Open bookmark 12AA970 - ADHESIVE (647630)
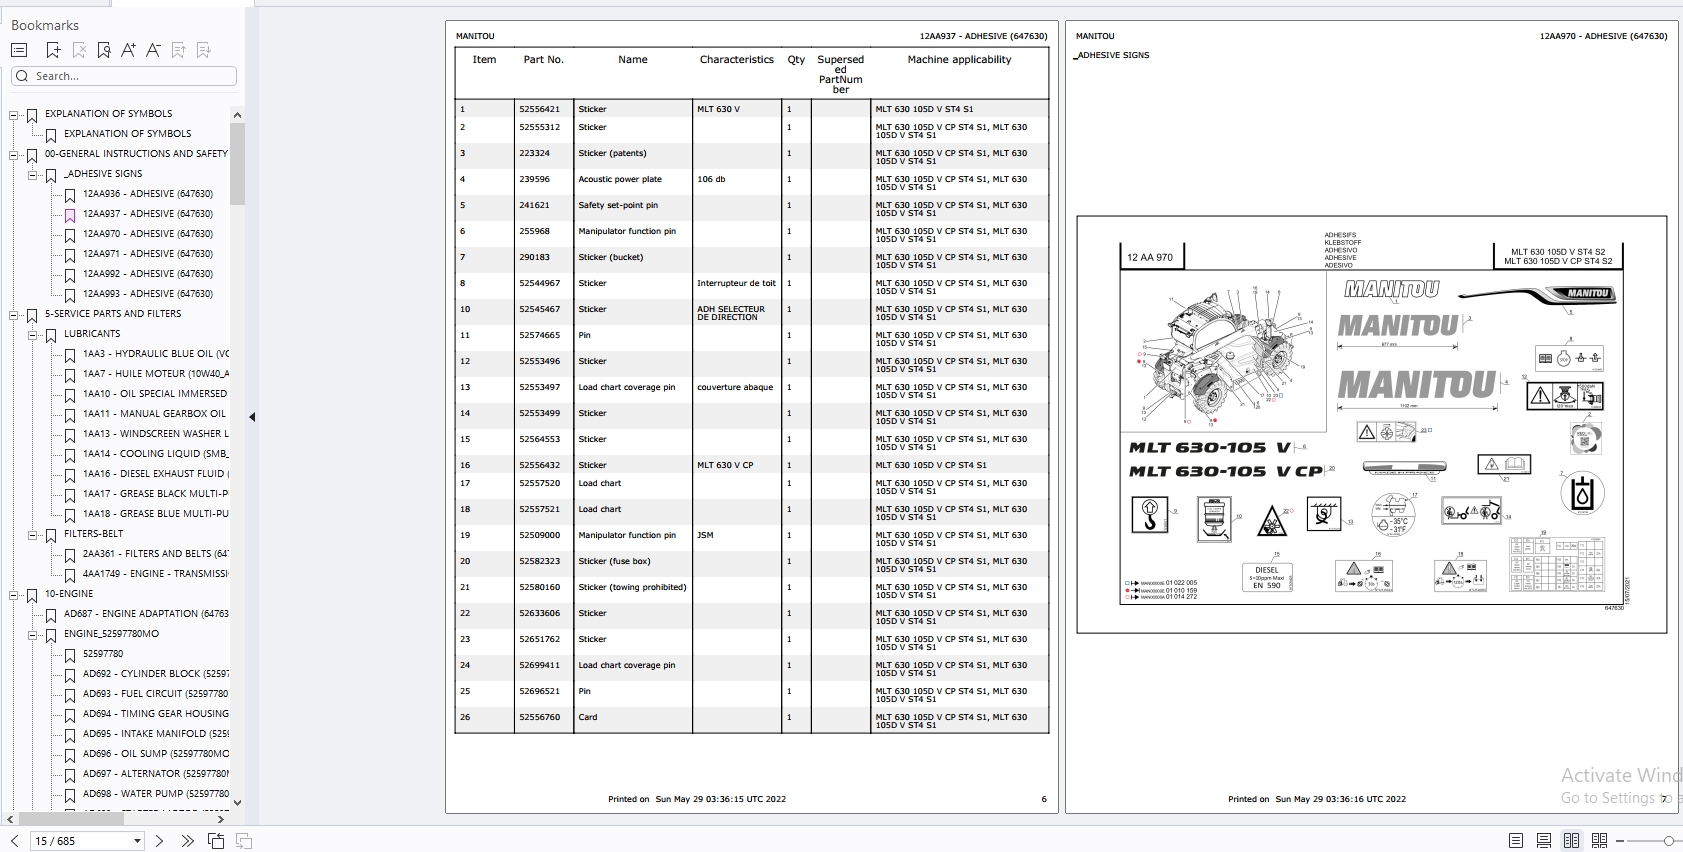The image size is (1683, 852). tap(148, 234)
